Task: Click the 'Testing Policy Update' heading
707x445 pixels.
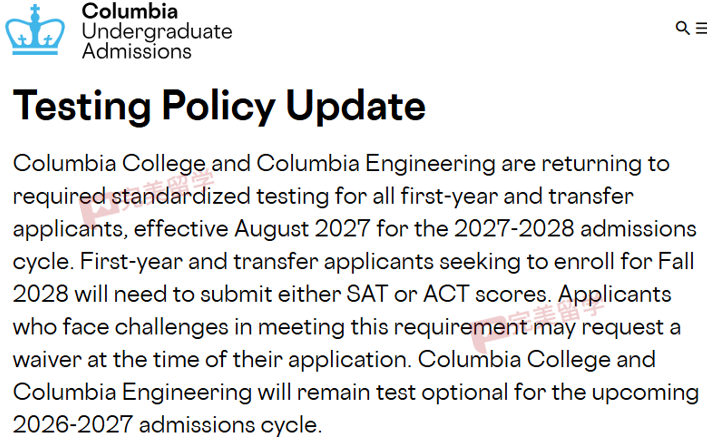Action: (219, 106)
